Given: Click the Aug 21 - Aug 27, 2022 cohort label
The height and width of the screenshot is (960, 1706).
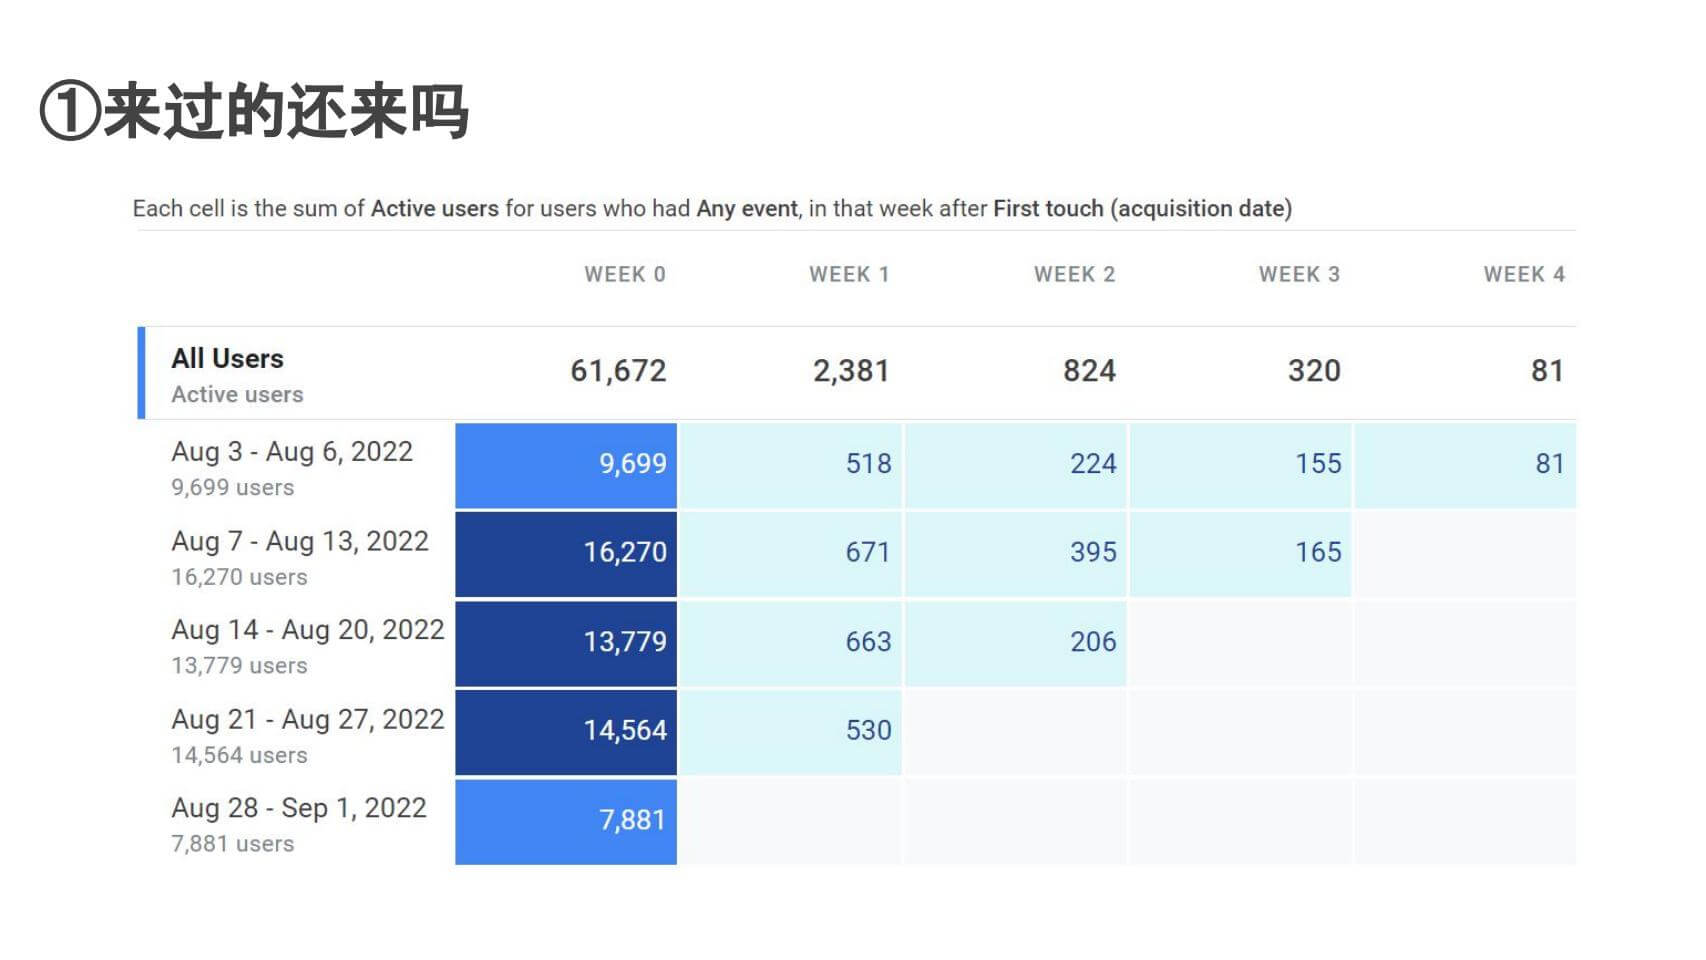Looking at the screenshot, I should tap(307, 720).
